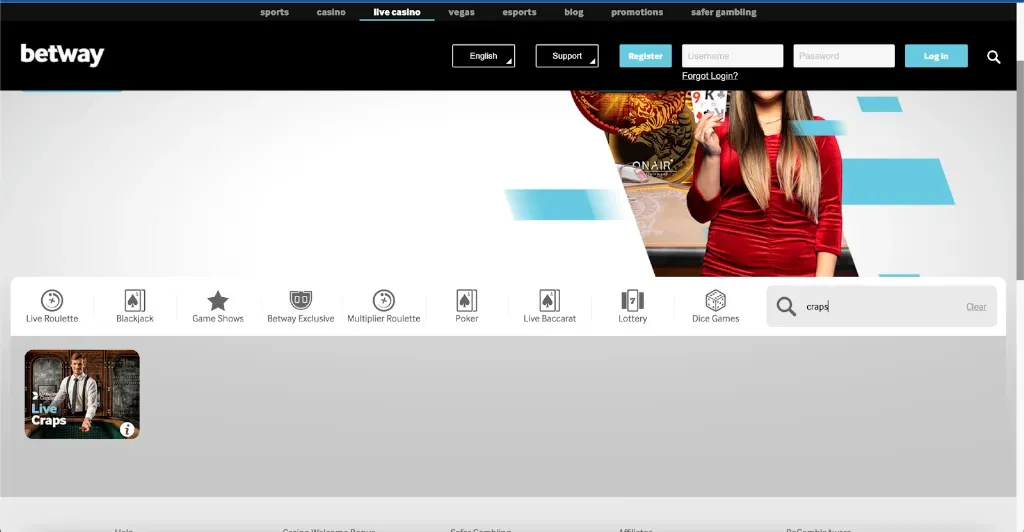Image resolution: width=1024 pixels, height=532 pixels.
Task: Open the Game Shows star icon
Action: (218, 301)
